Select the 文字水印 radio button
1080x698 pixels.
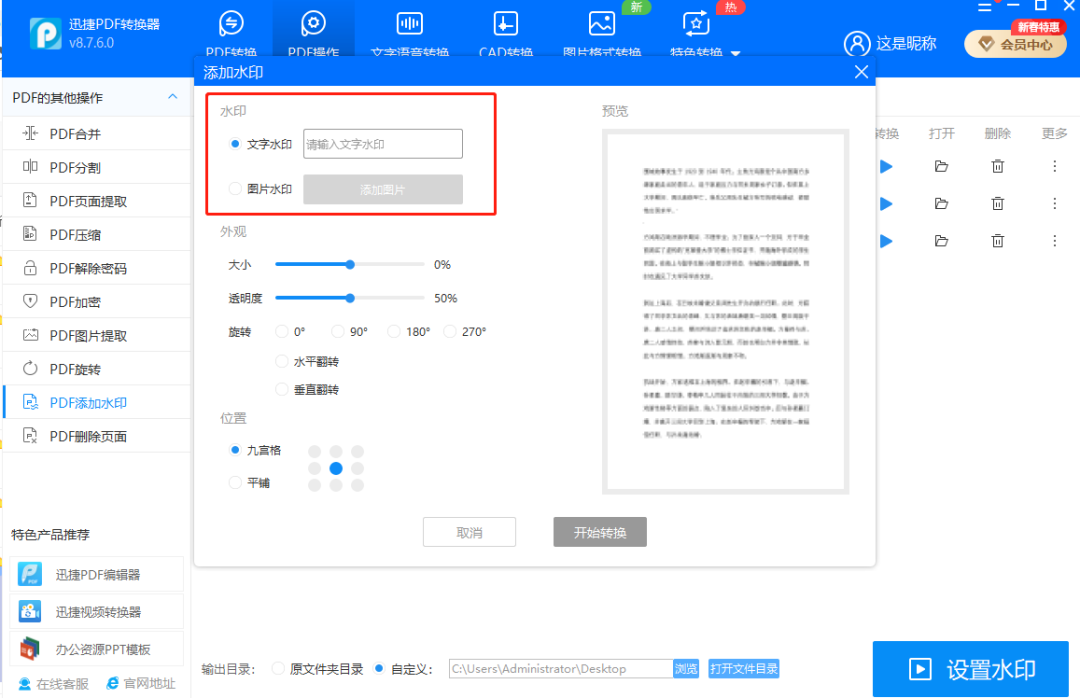235,144
